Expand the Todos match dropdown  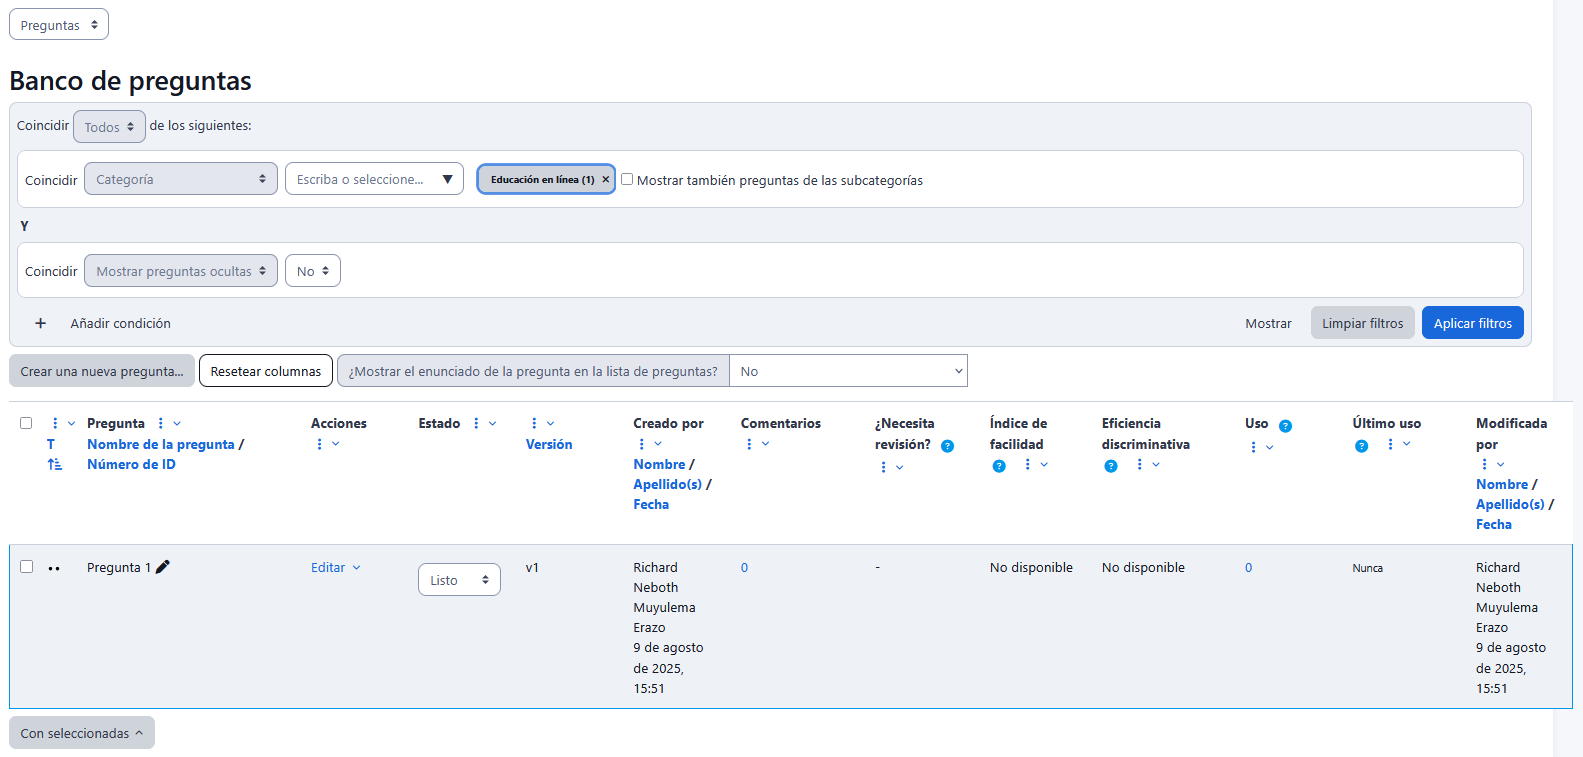[109, 127]
